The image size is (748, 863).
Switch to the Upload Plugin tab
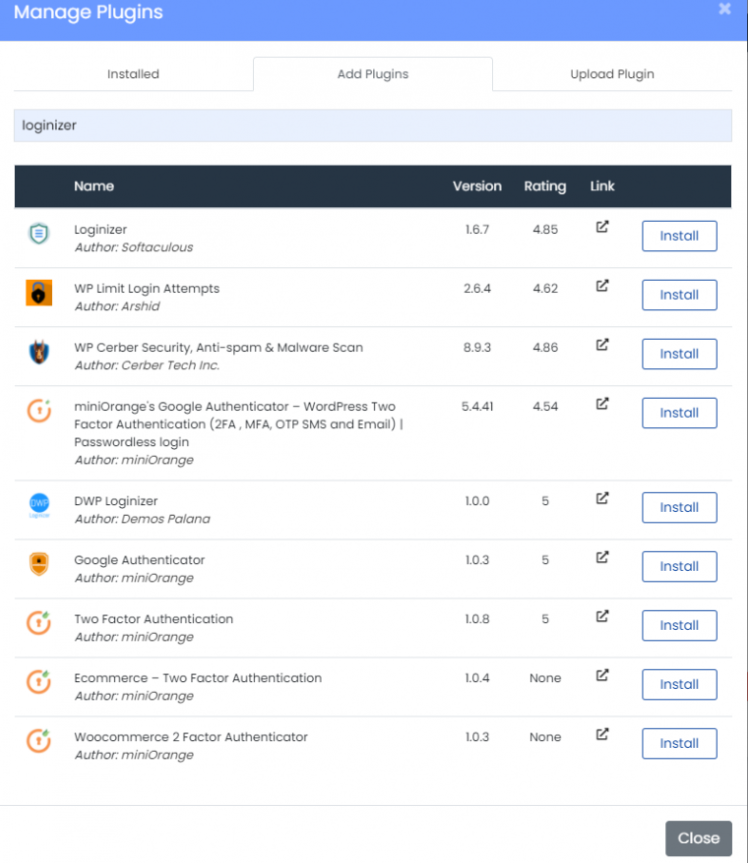(x=612, y=73)
